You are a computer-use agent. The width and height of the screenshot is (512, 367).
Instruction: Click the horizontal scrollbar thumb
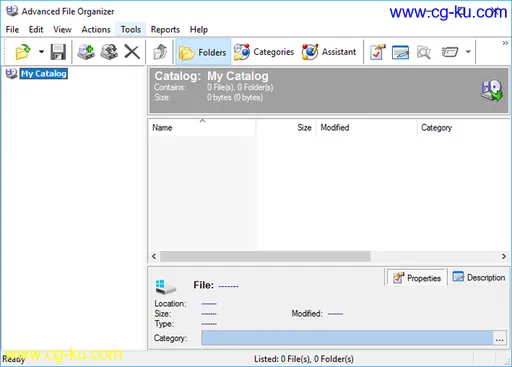pyautogui.click(x=265, y=256)
